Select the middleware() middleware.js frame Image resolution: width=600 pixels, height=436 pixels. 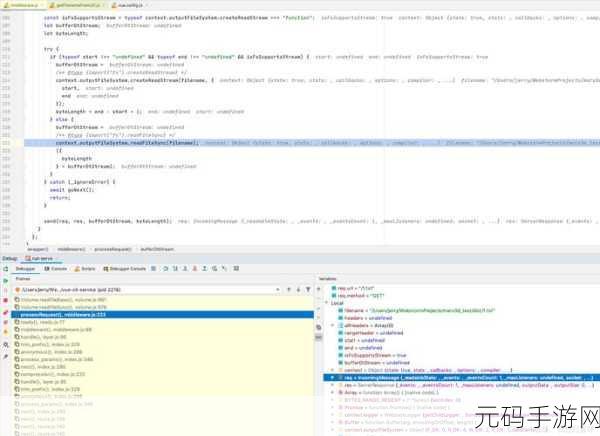163,330
